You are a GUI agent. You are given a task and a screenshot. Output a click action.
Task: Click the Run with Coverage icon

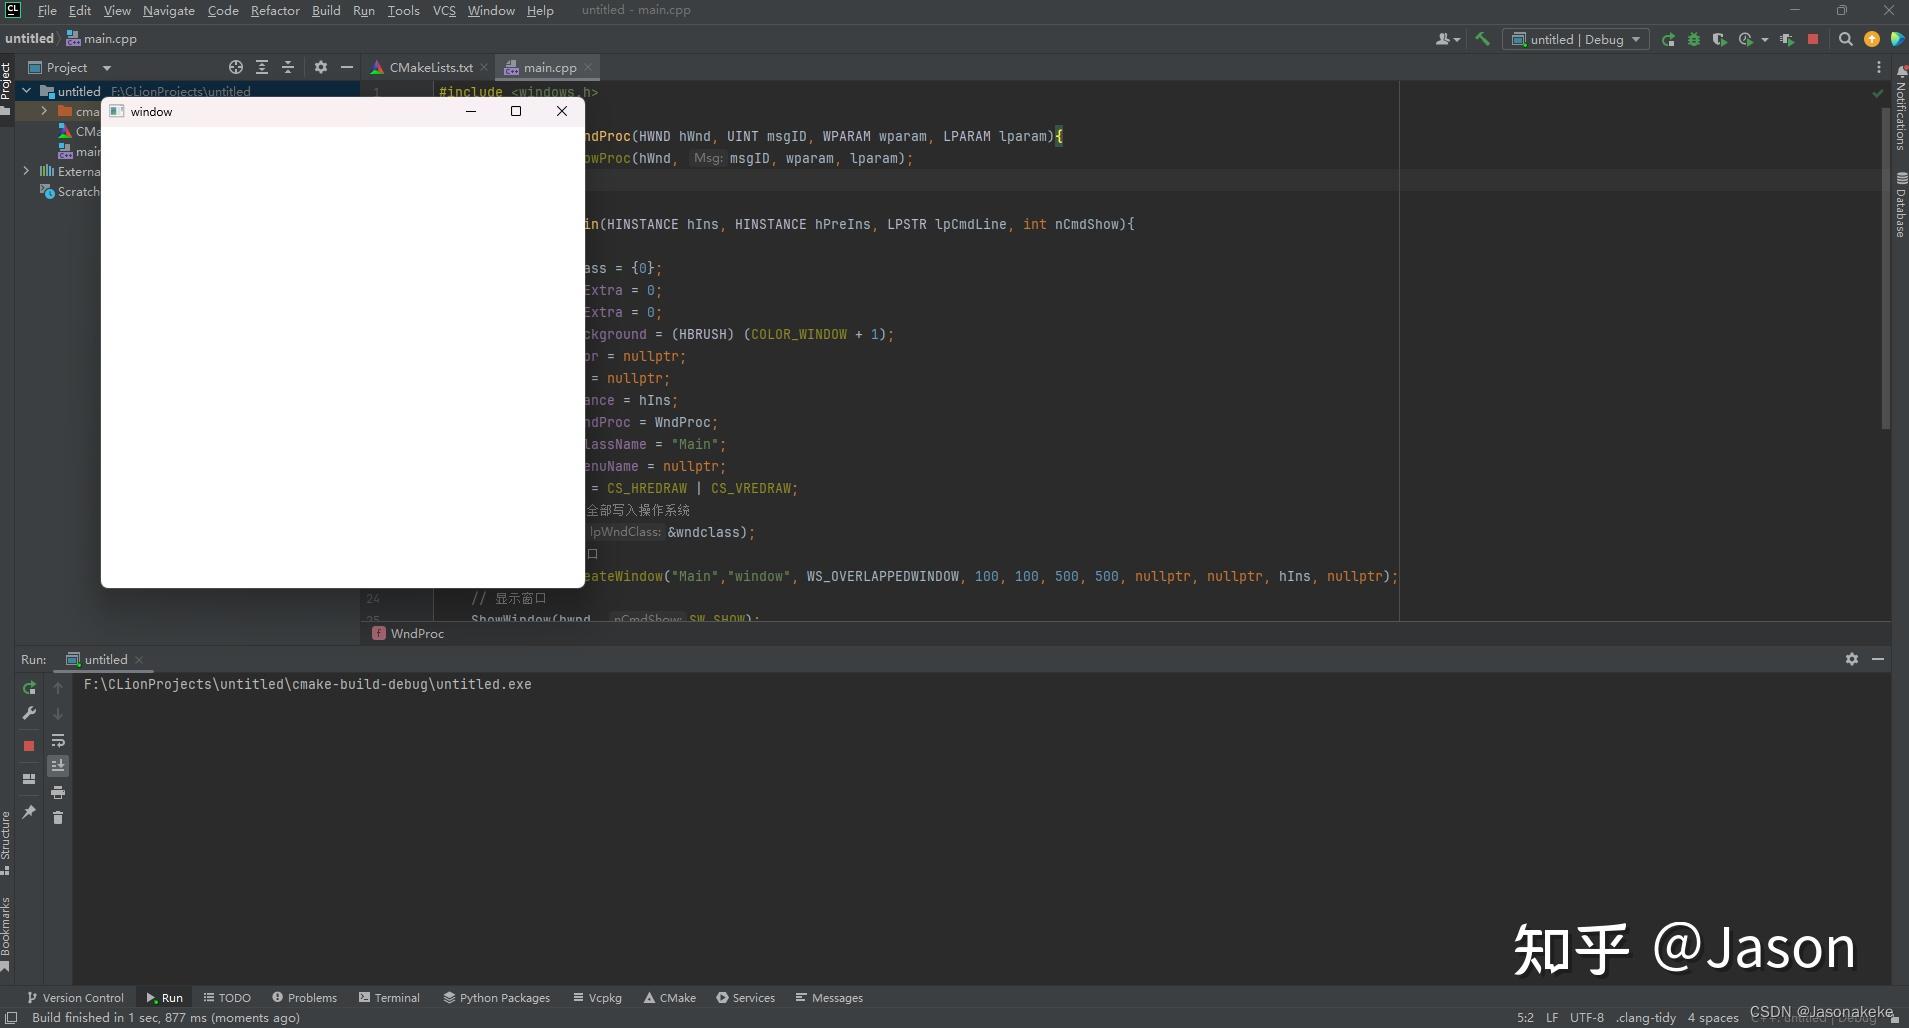coord(1719,39)
